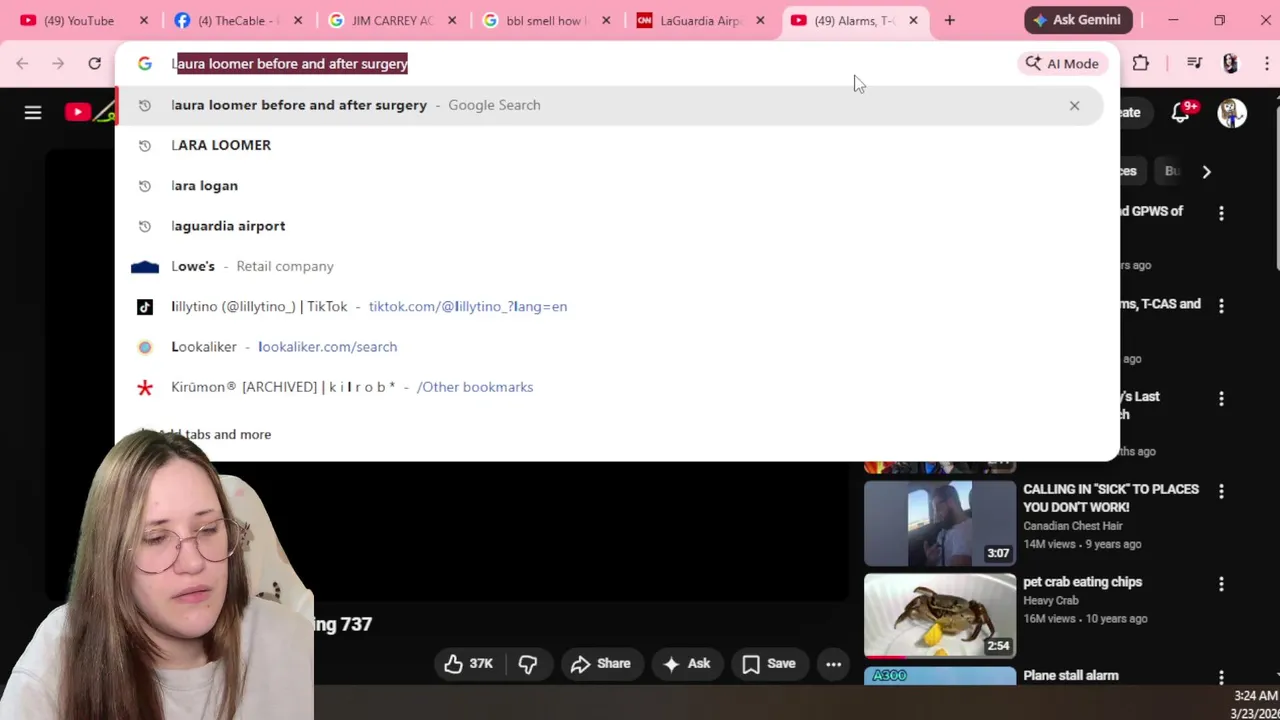Viewport: 1280px width, 720px height.
Task: Select the Lowe's Retail company suggestion
Action: [x=610, y=266]
